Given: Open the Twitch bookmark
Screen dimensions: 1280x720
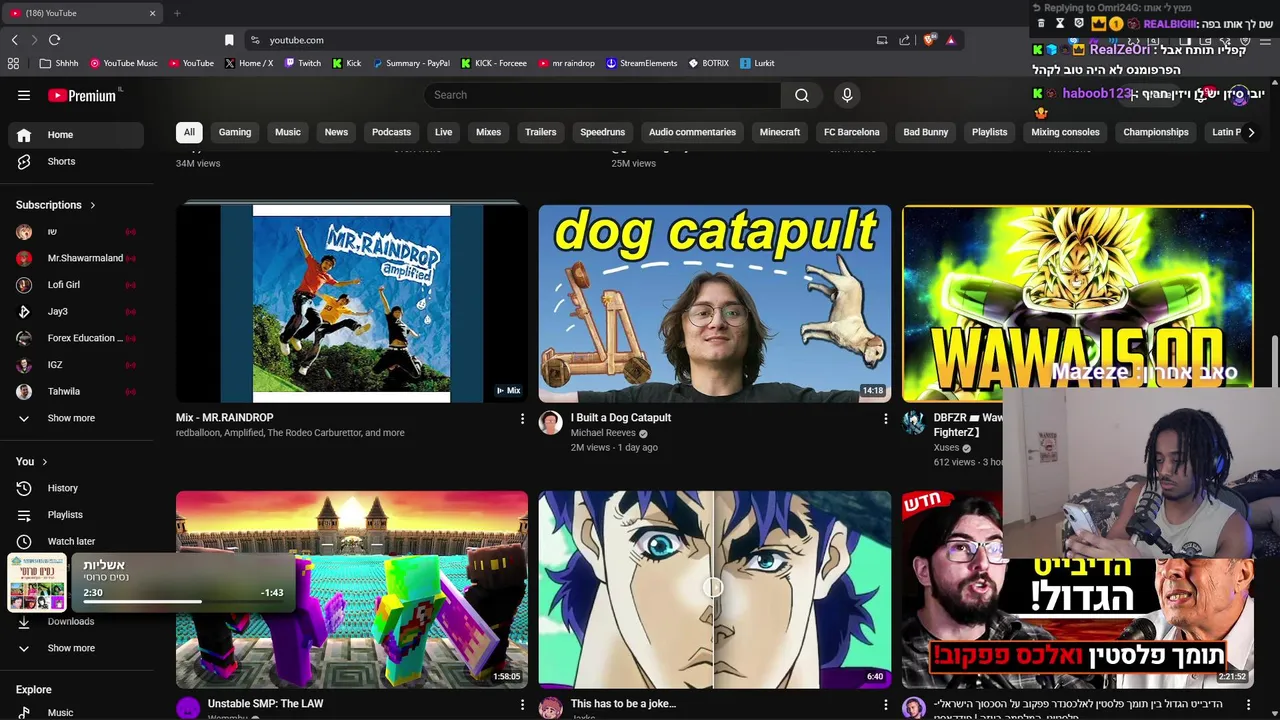Looking at the screenshot, I should pos(303,63).
